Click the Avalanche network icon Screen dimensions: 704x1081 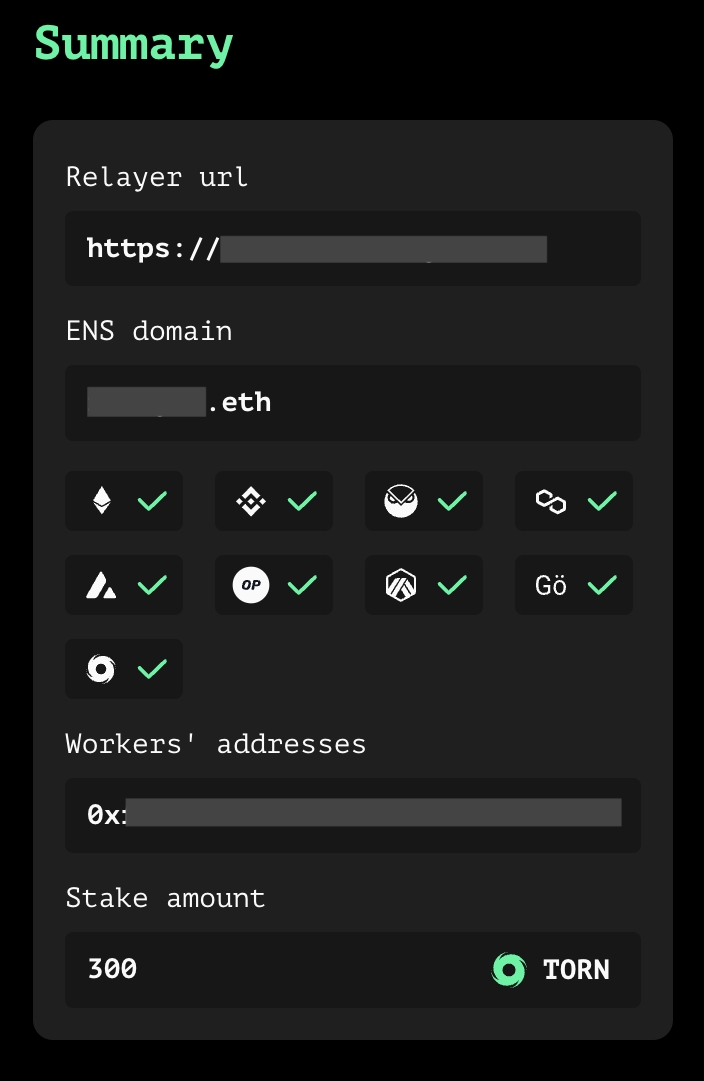coord(101,585)
